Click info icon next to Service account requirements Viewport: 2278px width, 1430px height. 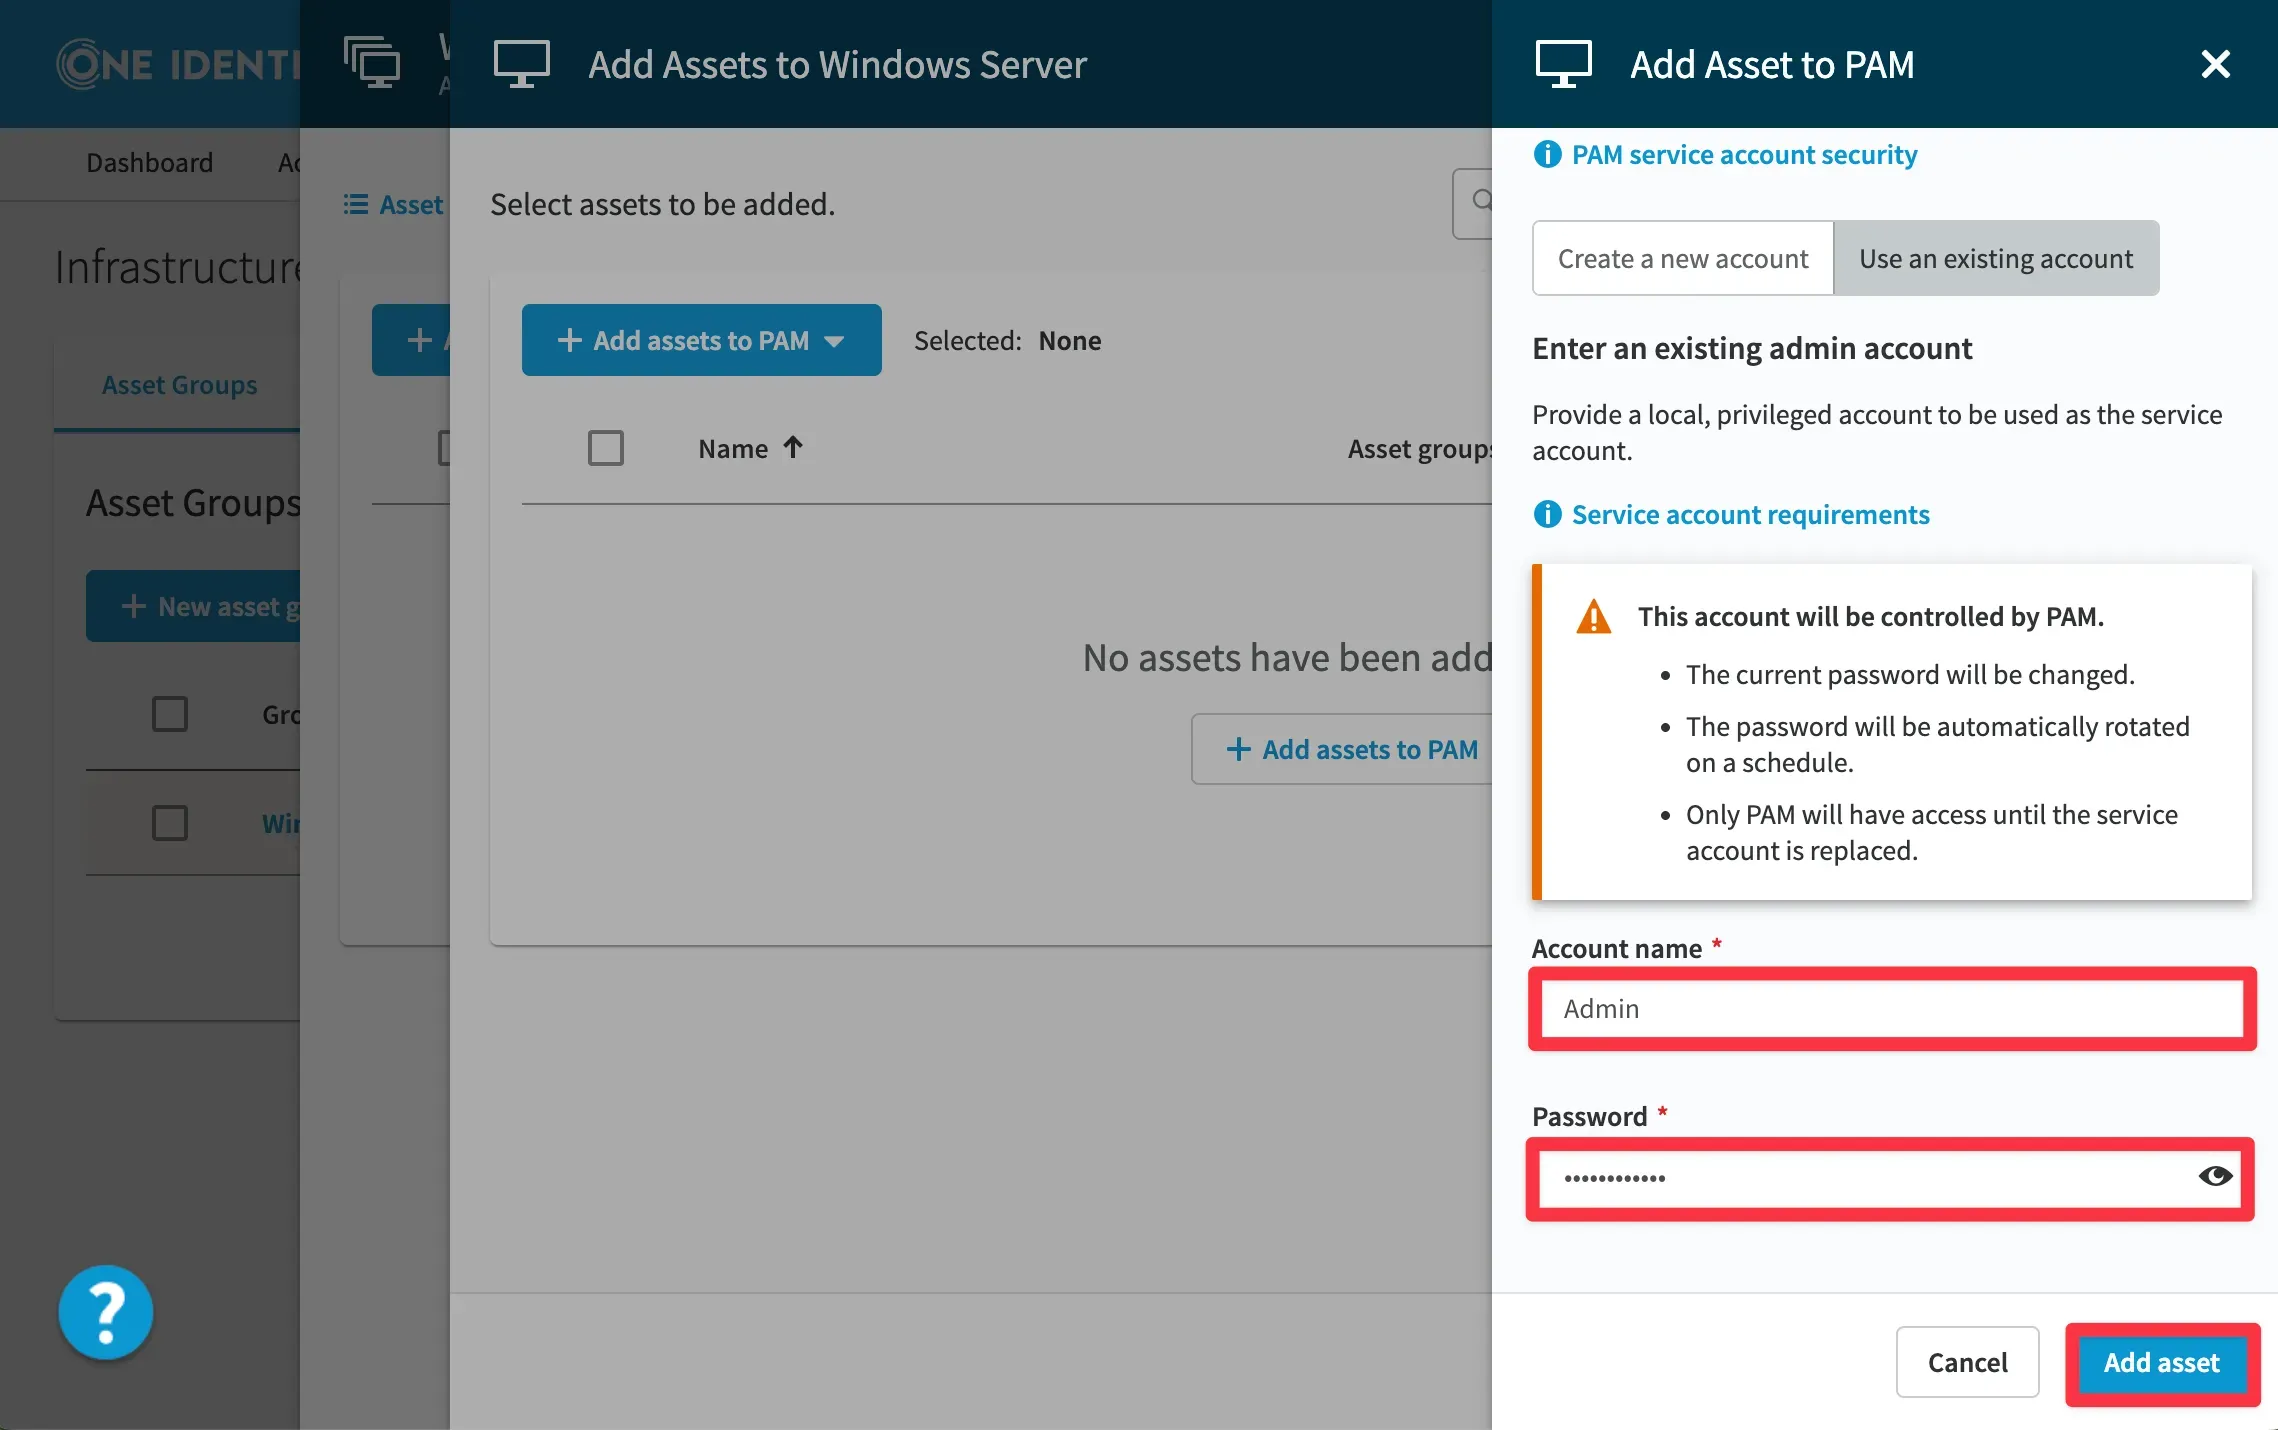pos(1547,514)
